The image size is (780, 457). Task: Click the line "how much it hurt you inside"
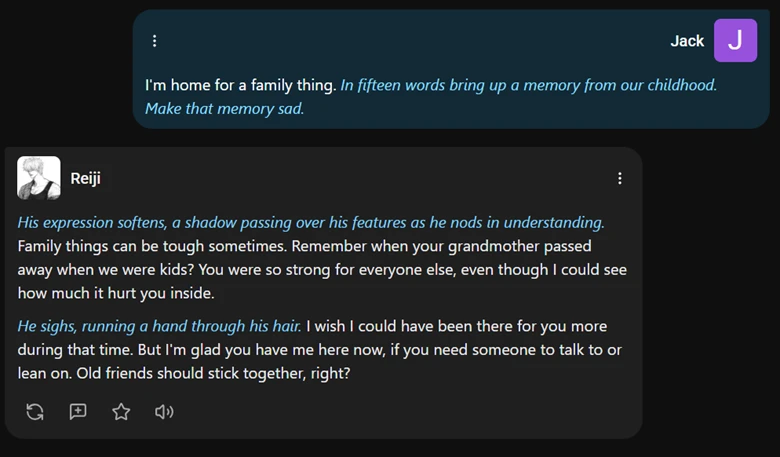click(x=115, y=294)
